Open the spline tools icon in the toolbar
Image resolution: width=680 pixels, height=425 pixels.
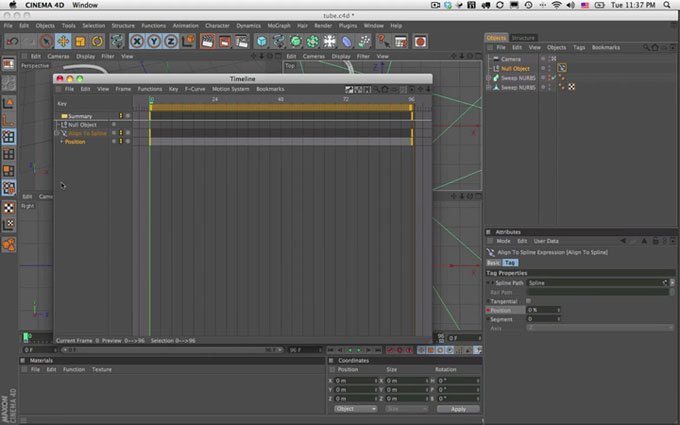click(x=278, y=42)
